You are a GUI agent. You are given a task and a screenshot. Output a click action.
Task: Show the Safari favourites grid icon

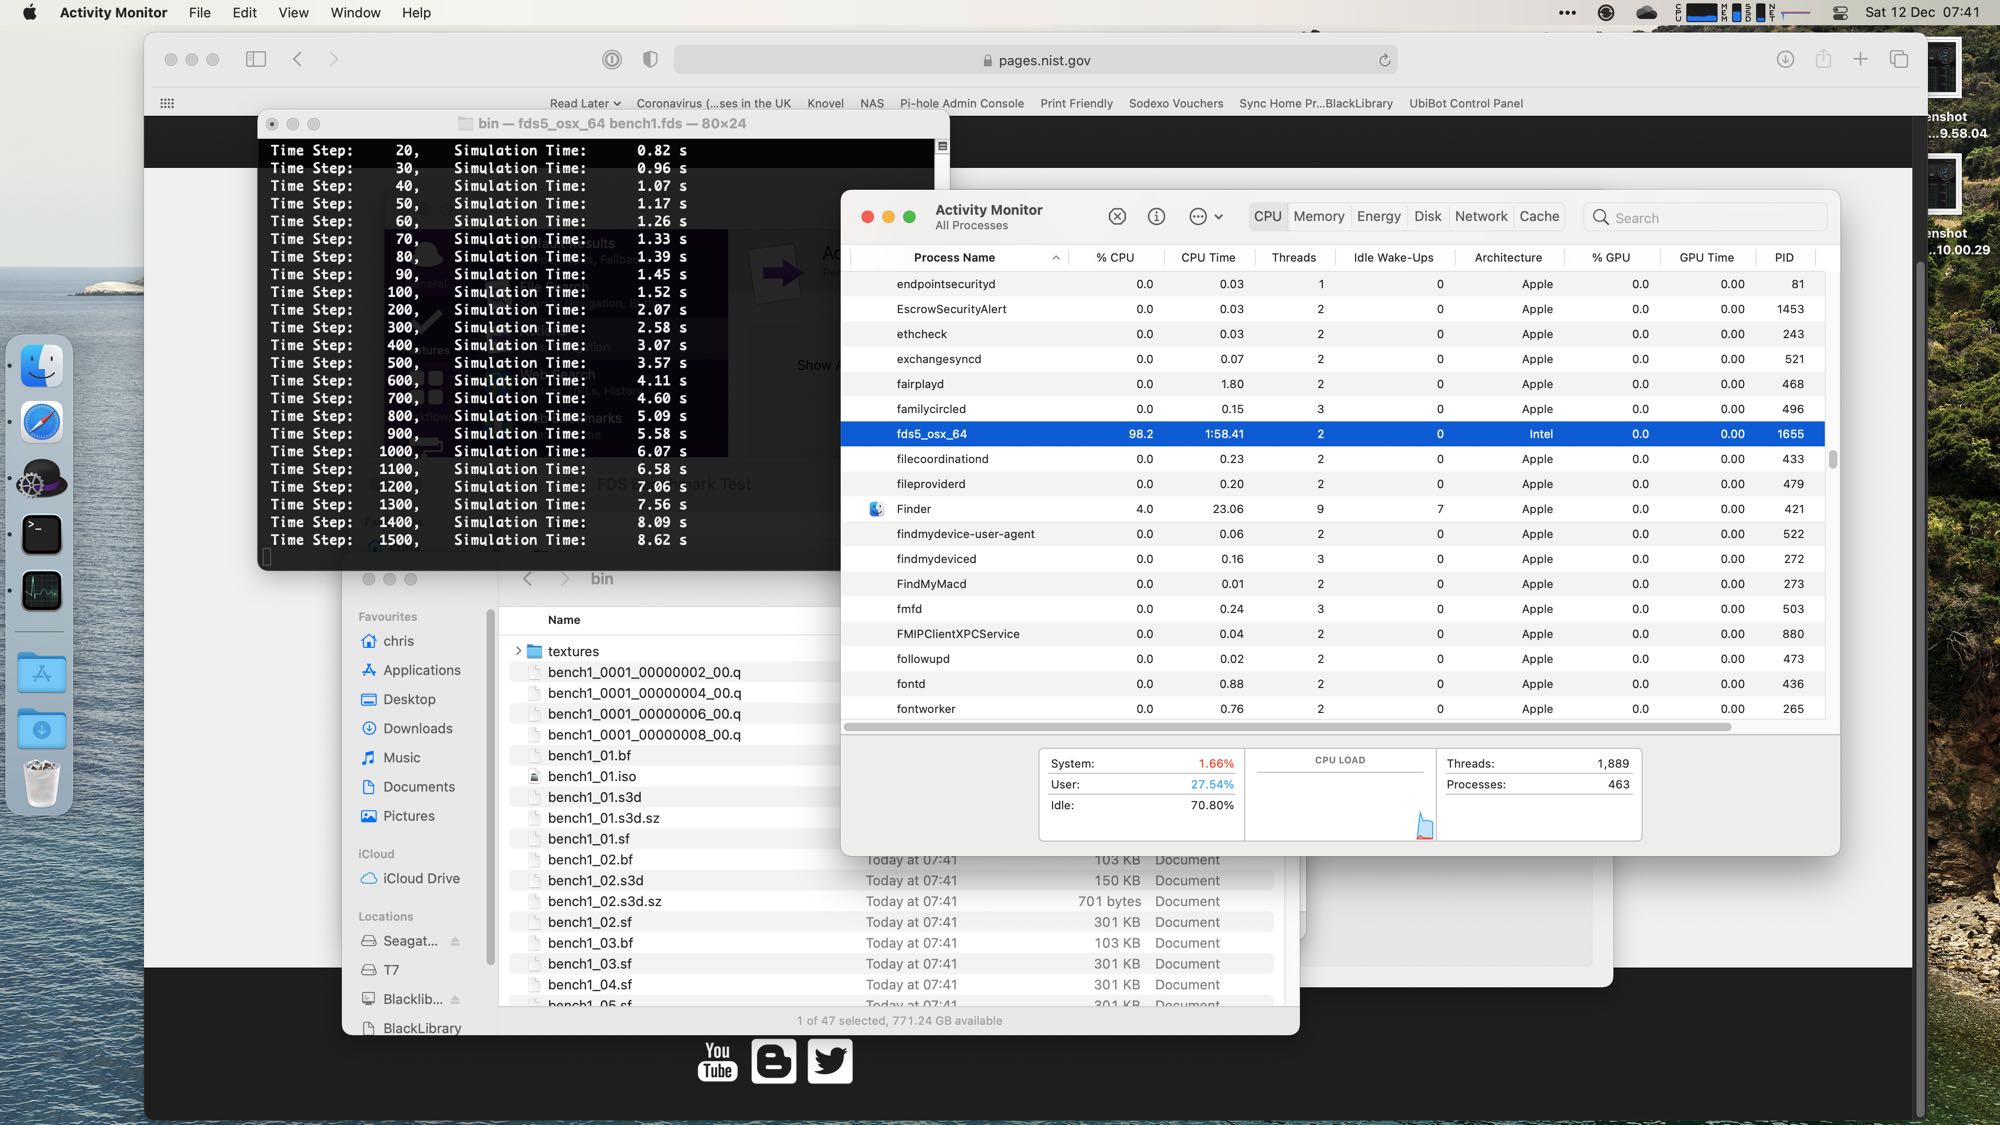tap(167, 103)
